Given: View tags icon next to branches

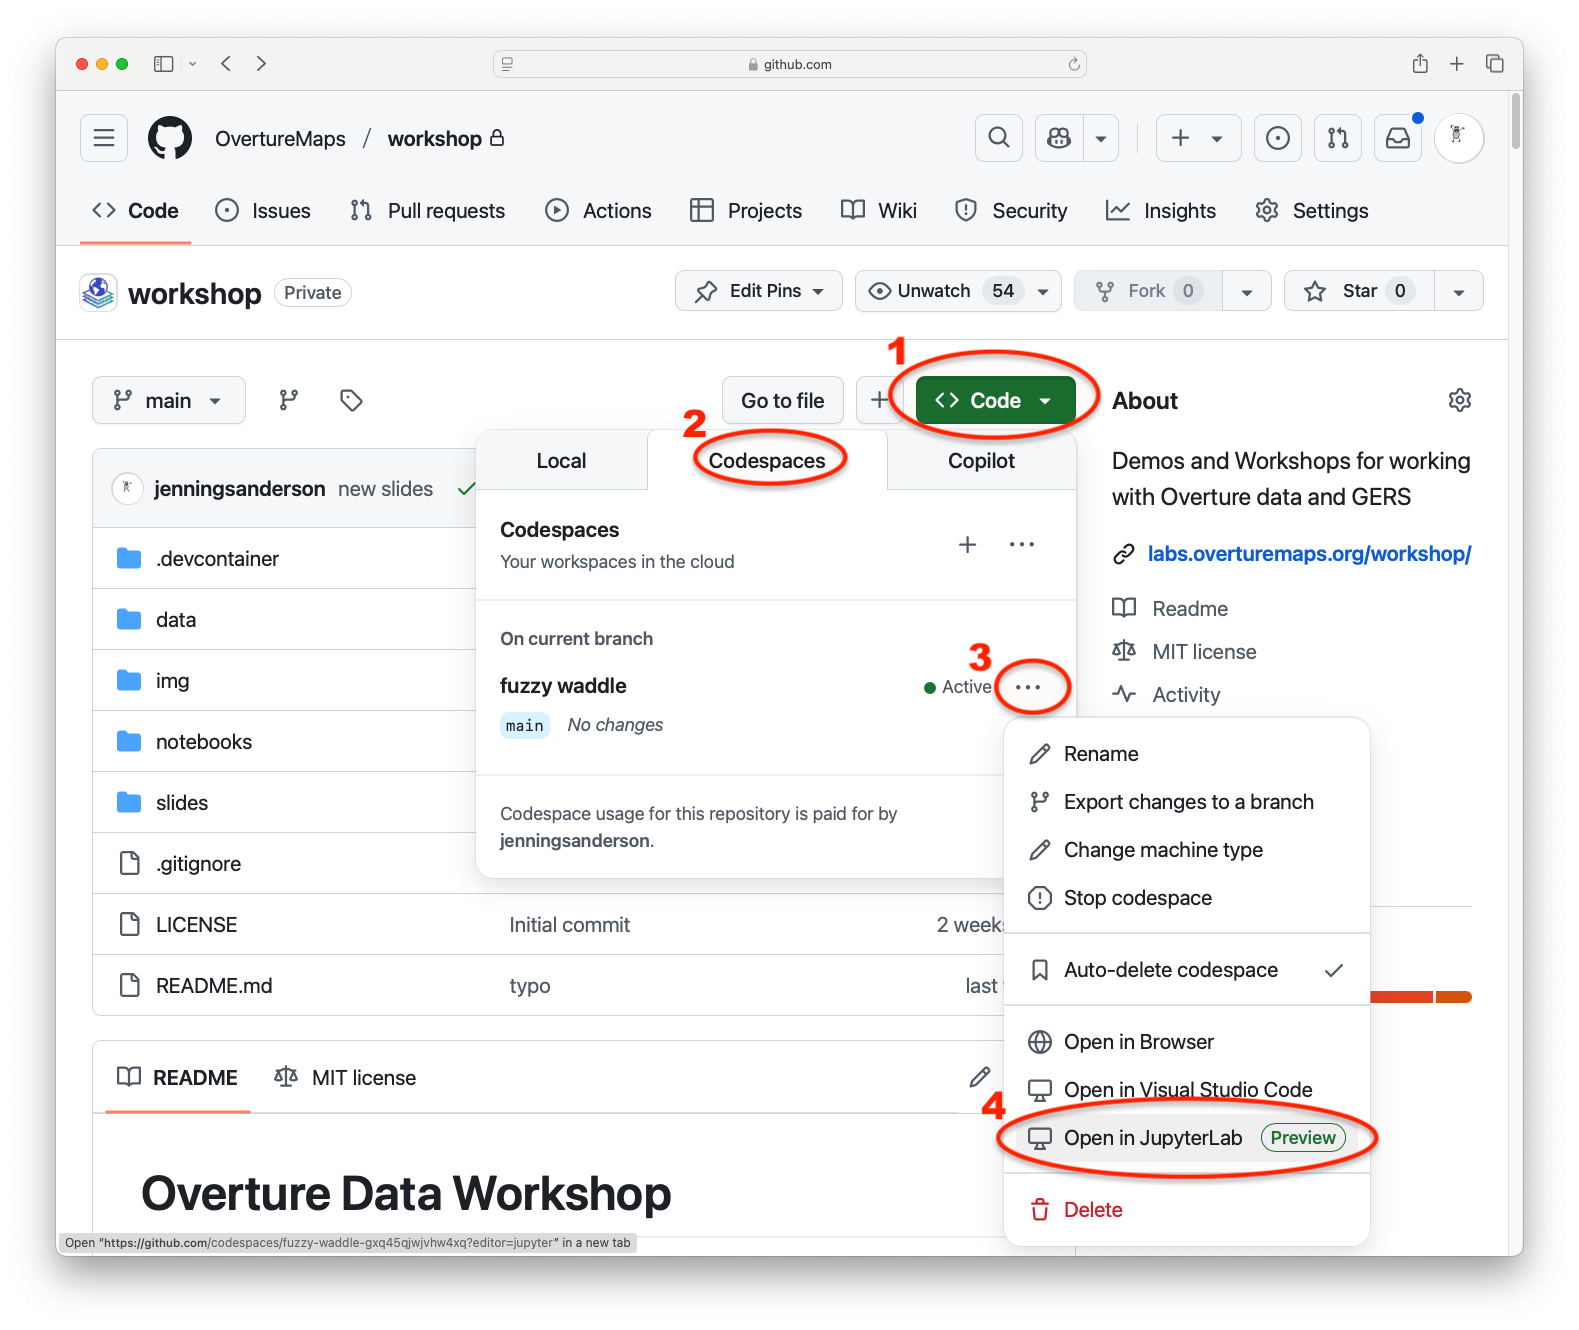Looking at the screenshot, I should tap(351, 400).
